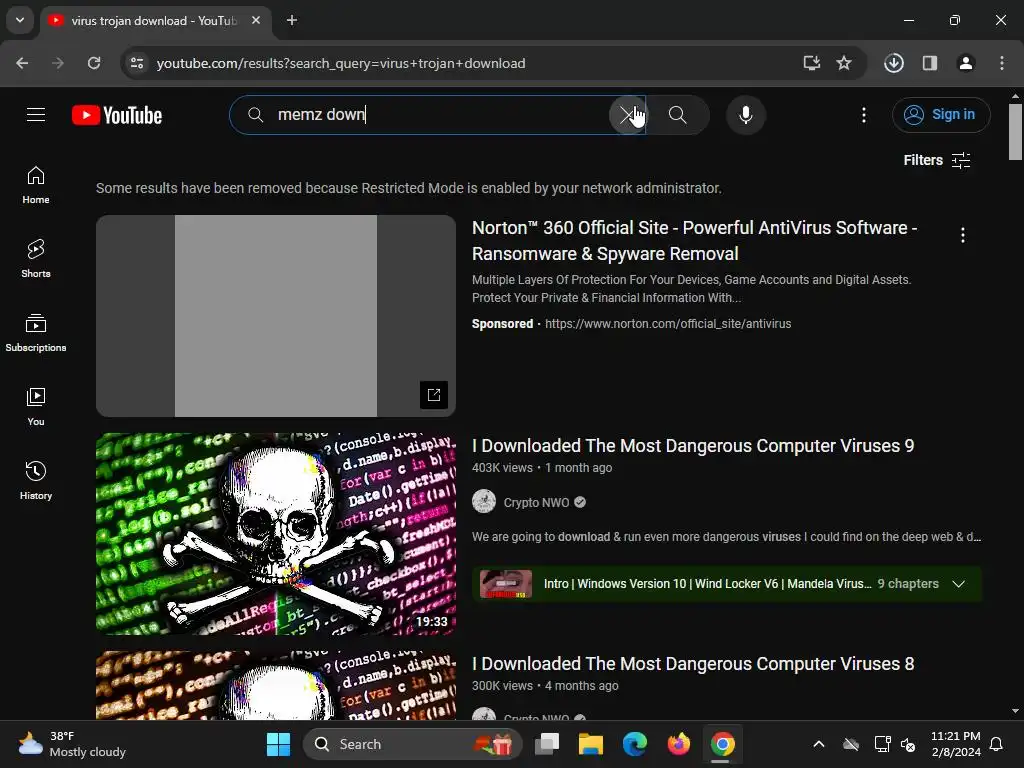
Task: Open the Dangerous Computer Viruses 9 thumbnail
Action: tap(276, 534)
